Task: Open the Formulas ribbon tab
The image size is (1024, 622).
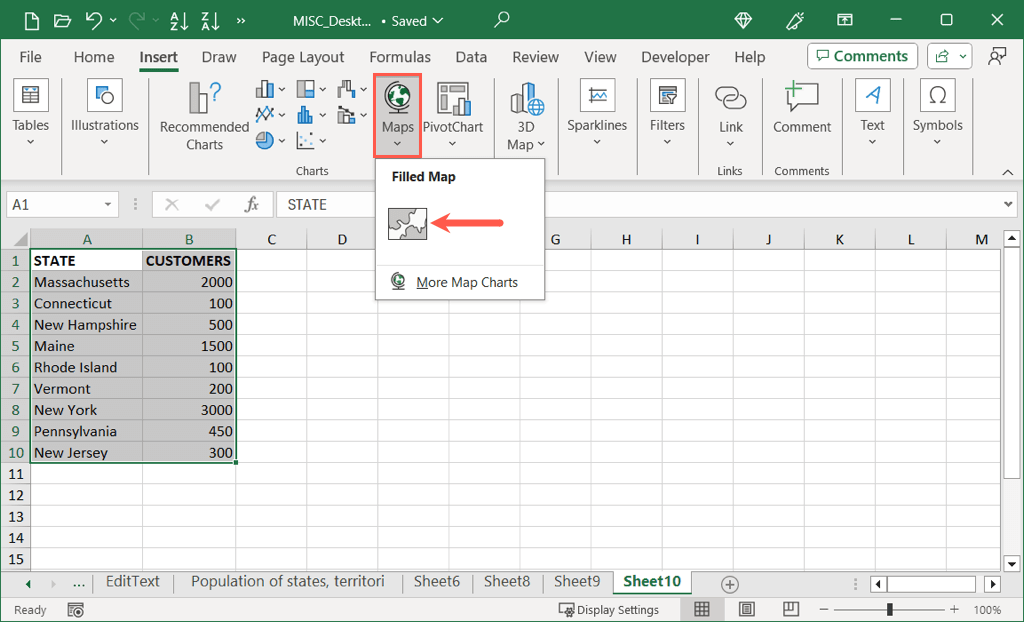Action: pyautogui.click(x=400, y=57)
